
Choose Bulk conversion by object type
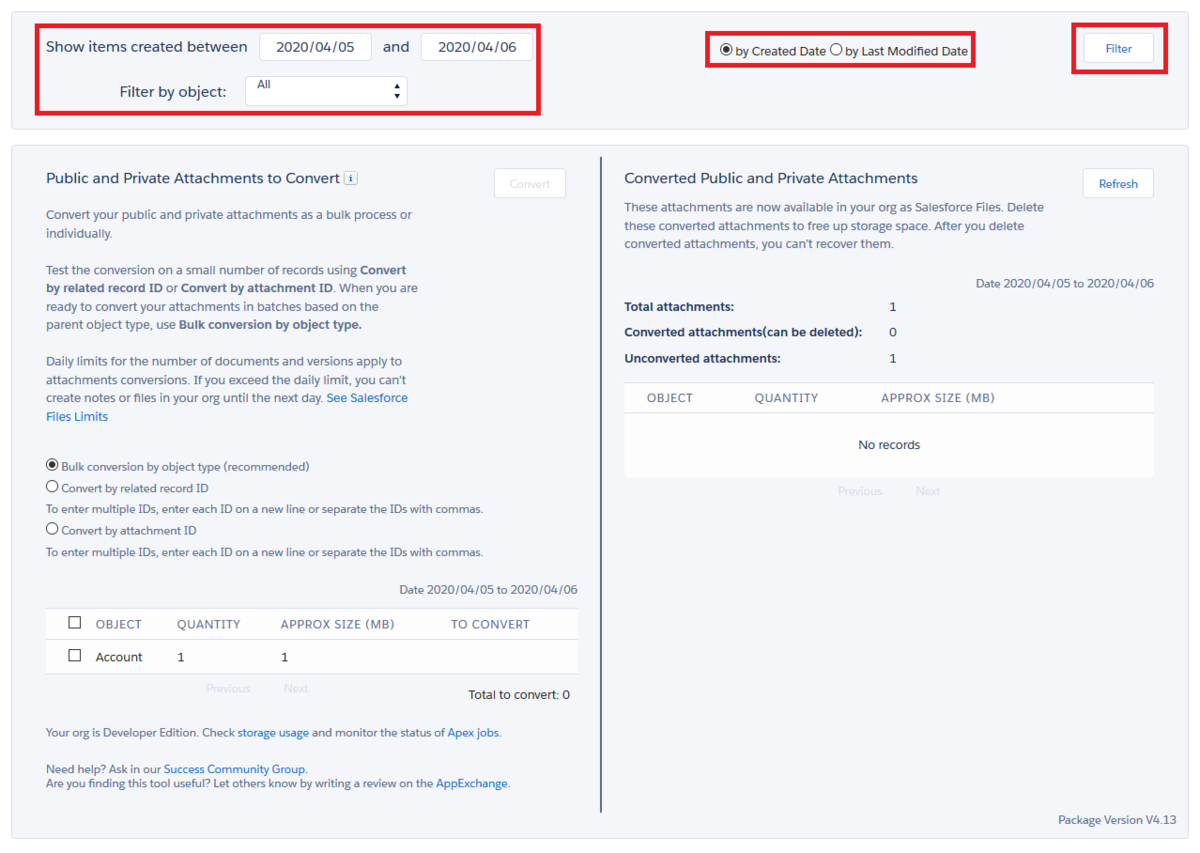pyautogui.click(x=52, y=465)
